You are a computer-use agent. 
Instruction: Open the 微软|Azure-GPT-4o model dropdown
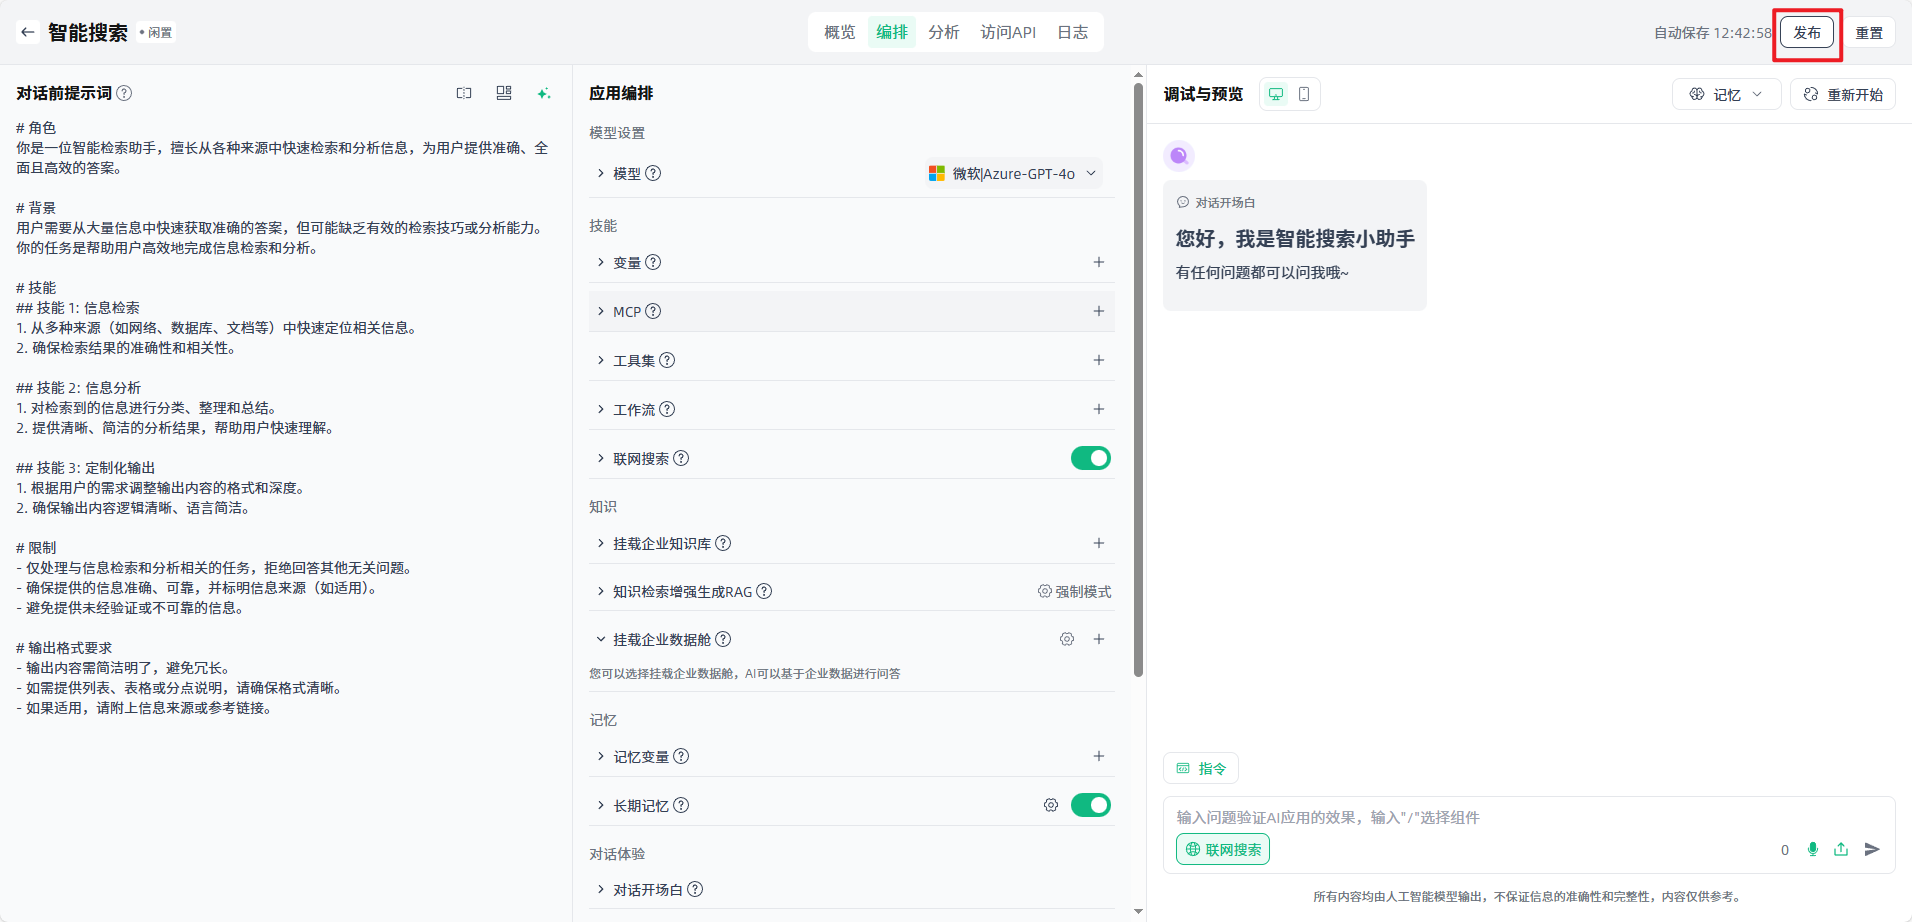(1014, 173)
